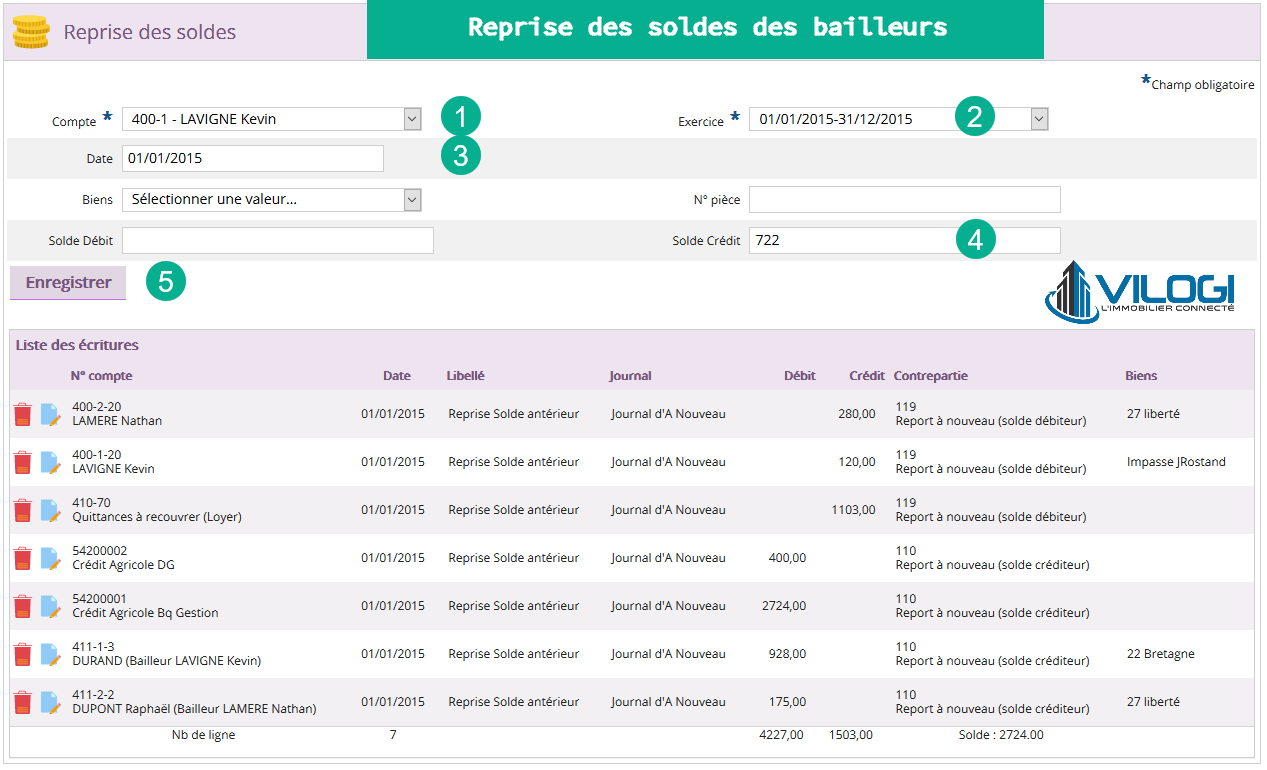The height and width of the screenshot is (770, 1267).
Task: Delete the 400-1-20 LAVIGNE Kevin entry
Action: (22, 462)
